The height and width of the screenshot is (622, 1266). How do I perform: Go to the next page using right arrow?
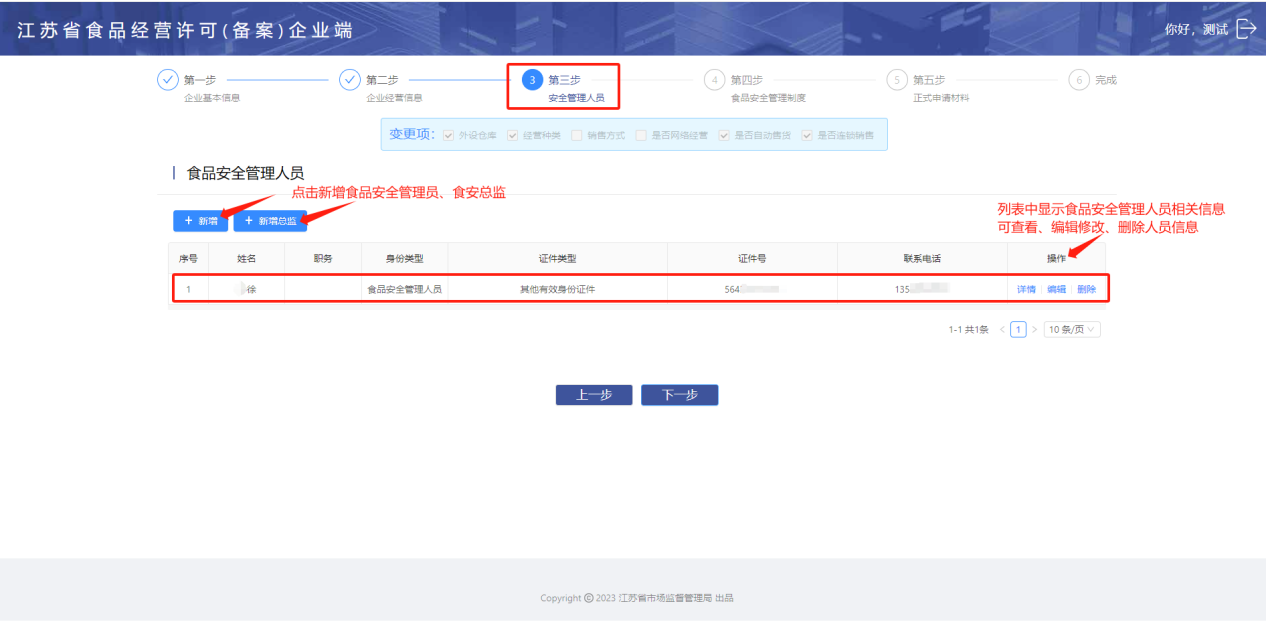coord(1034,330)
